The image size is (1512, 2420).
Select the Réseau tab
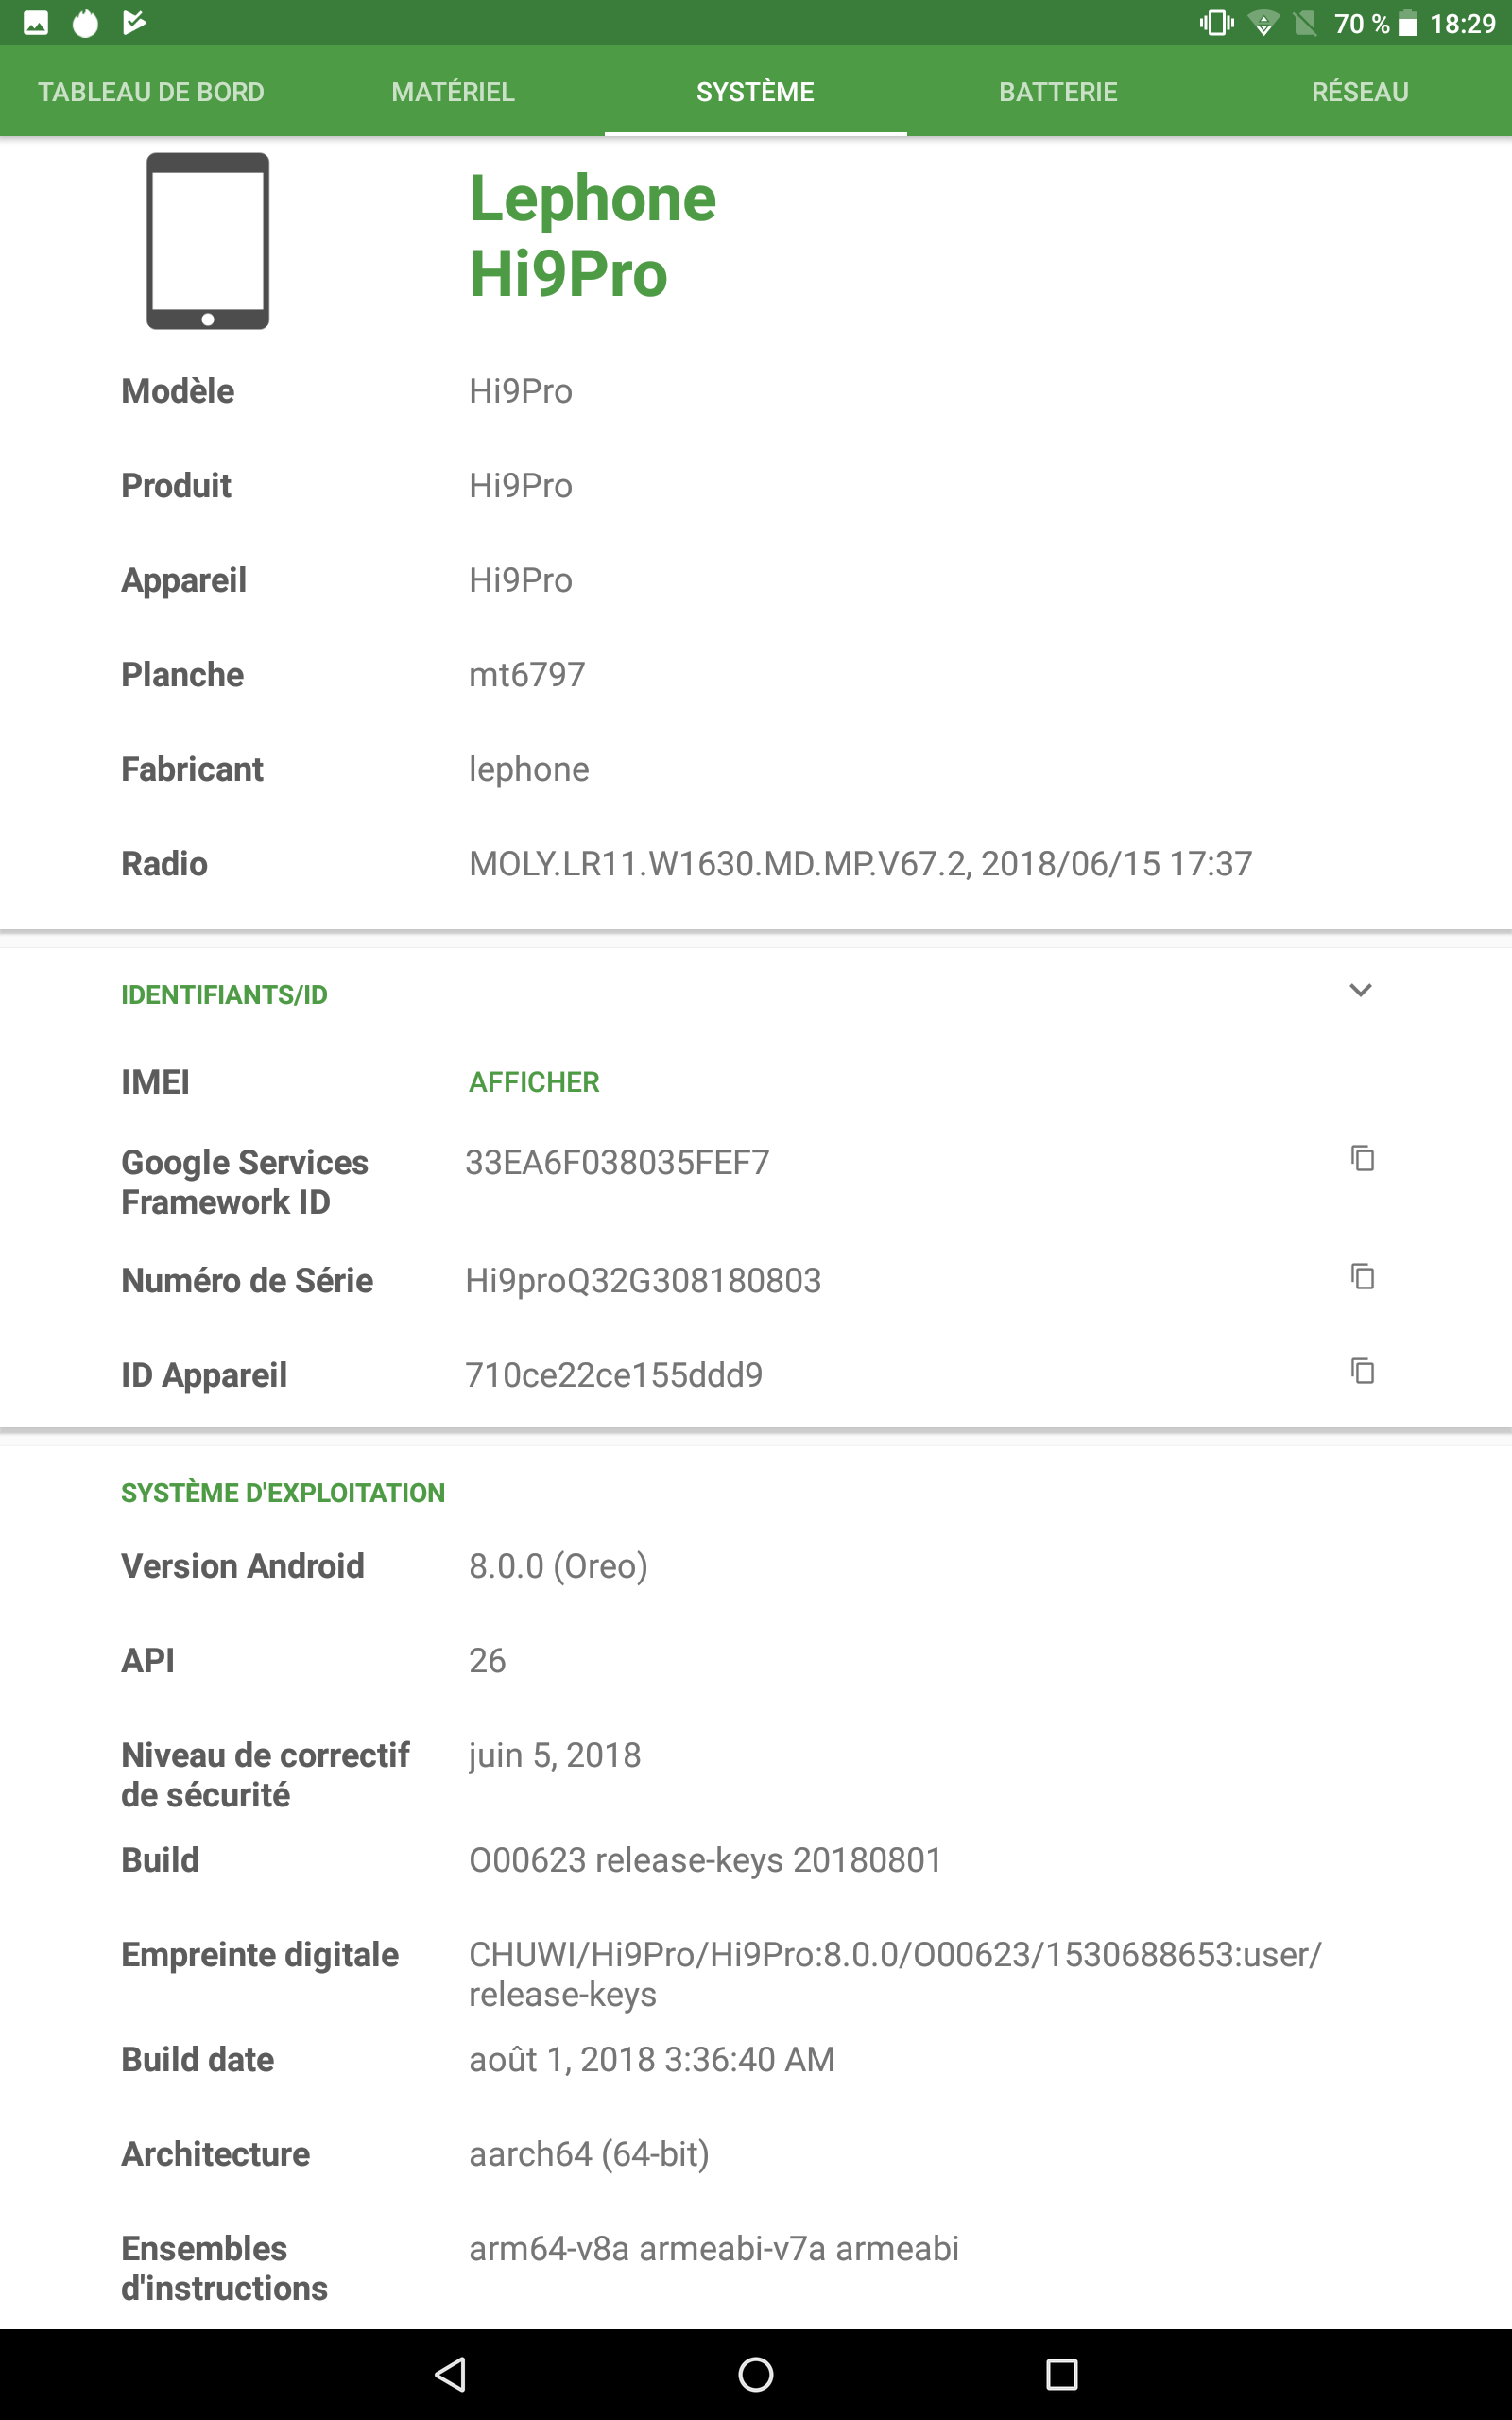tap(1360, 92)
